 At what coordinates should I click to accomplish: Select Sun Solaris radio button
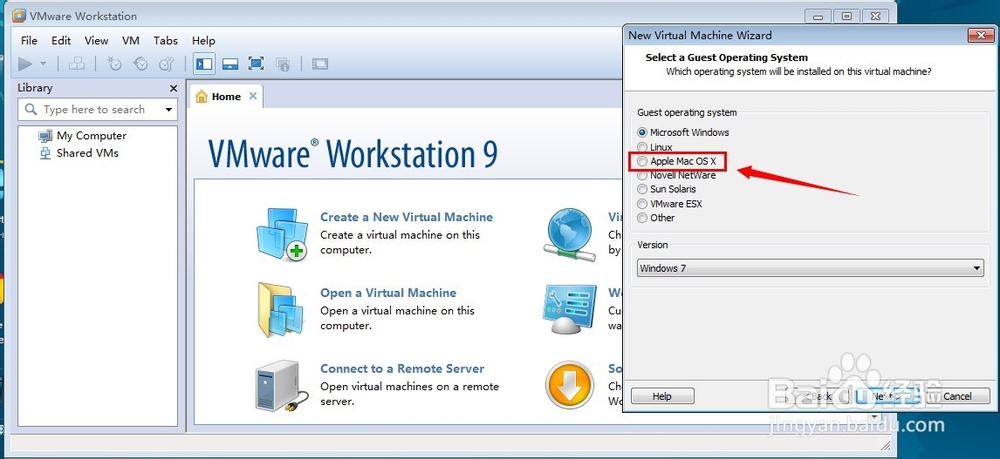pyautogui.click(x=642, y=189)
